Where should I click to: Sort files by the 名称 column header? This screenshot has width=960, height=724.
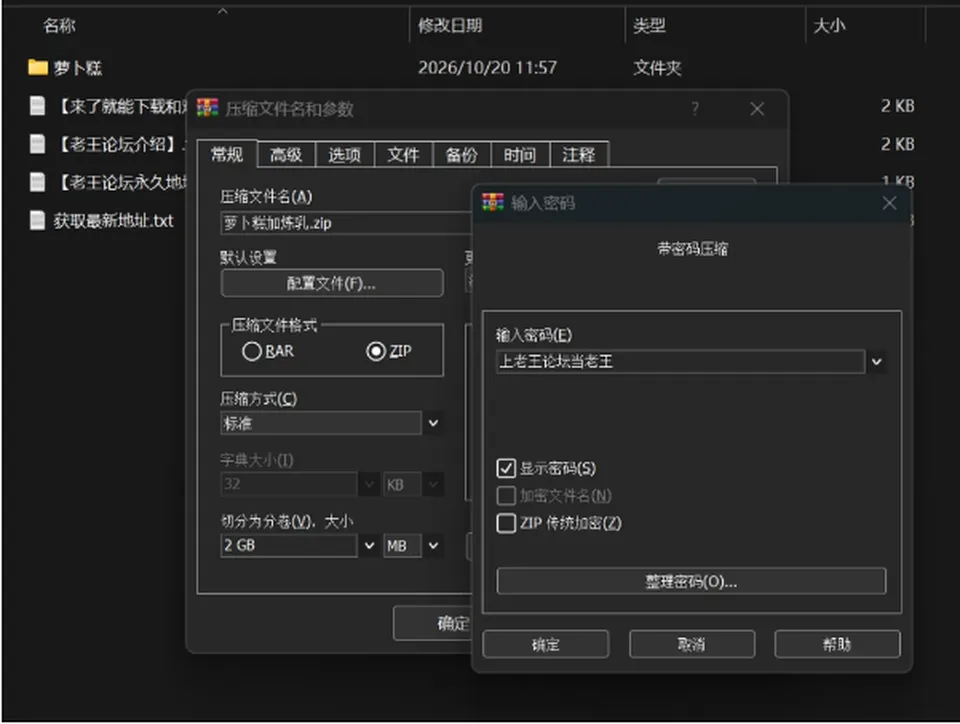[59, 26]
